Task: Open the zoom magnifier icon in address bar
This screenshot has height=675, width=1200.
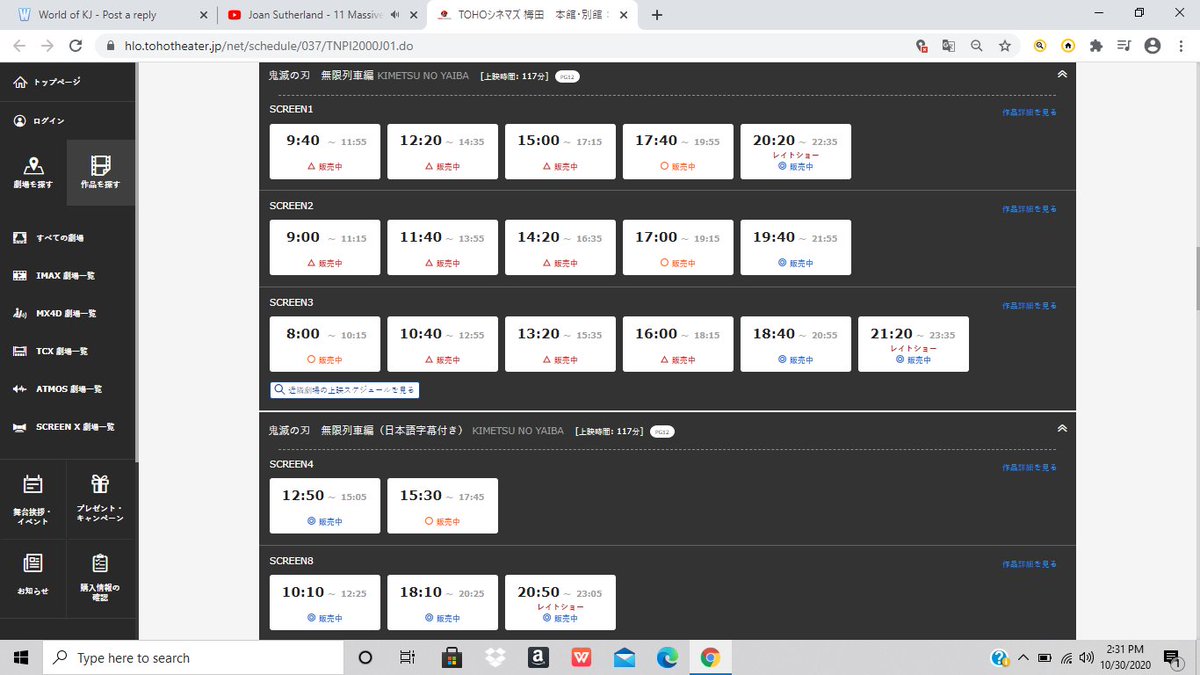Action: point(977,46)
